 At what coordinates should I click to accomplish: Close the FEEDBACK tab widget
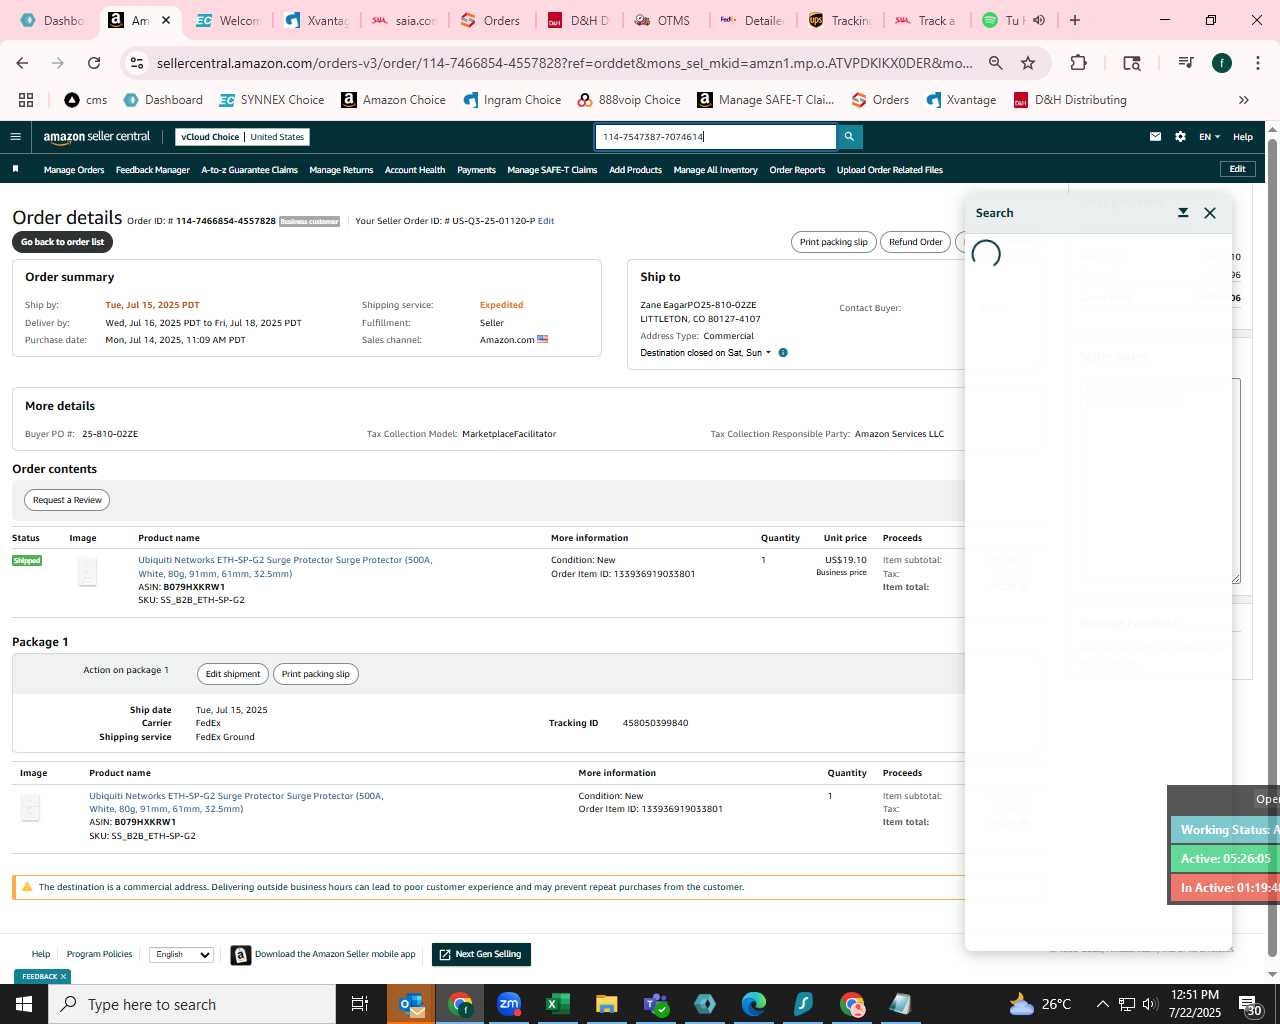[x=63, y=977]
